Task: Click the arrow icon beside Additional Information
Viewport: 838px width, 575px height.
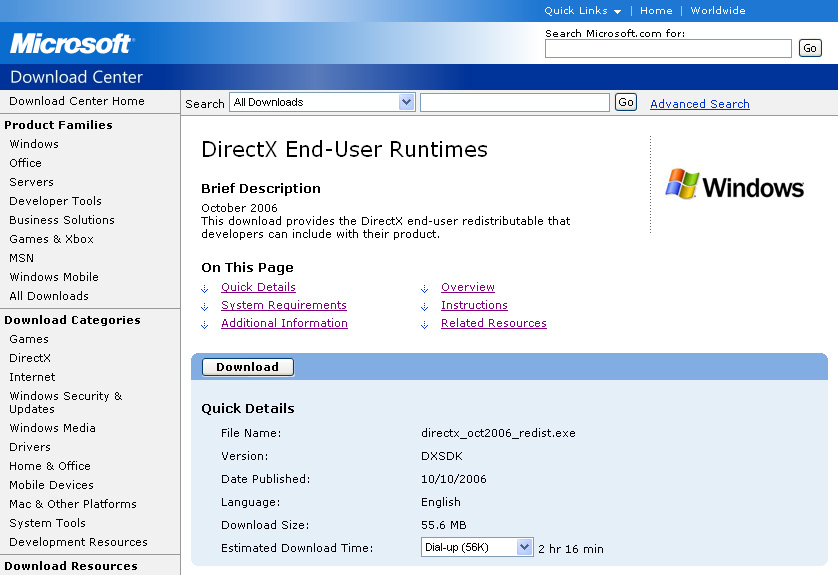Action: [x=205, y=324]
